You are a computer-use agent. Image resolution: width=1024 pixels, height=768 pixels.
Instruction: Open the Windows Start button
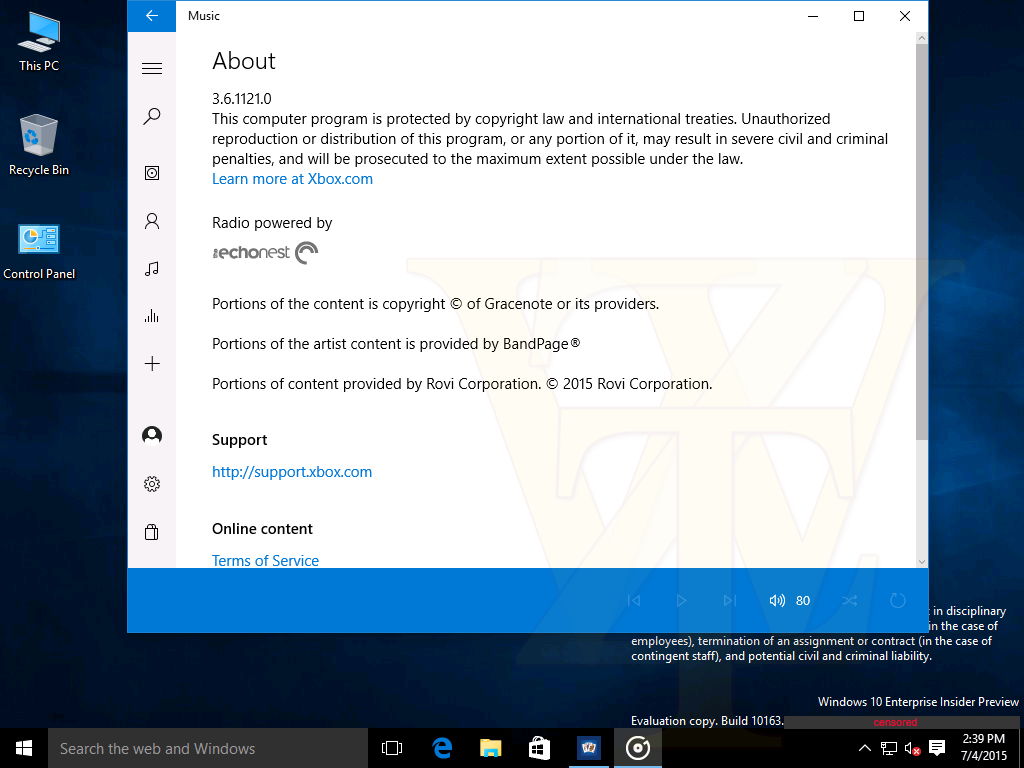pyautogui.click(x=24, y=748)
